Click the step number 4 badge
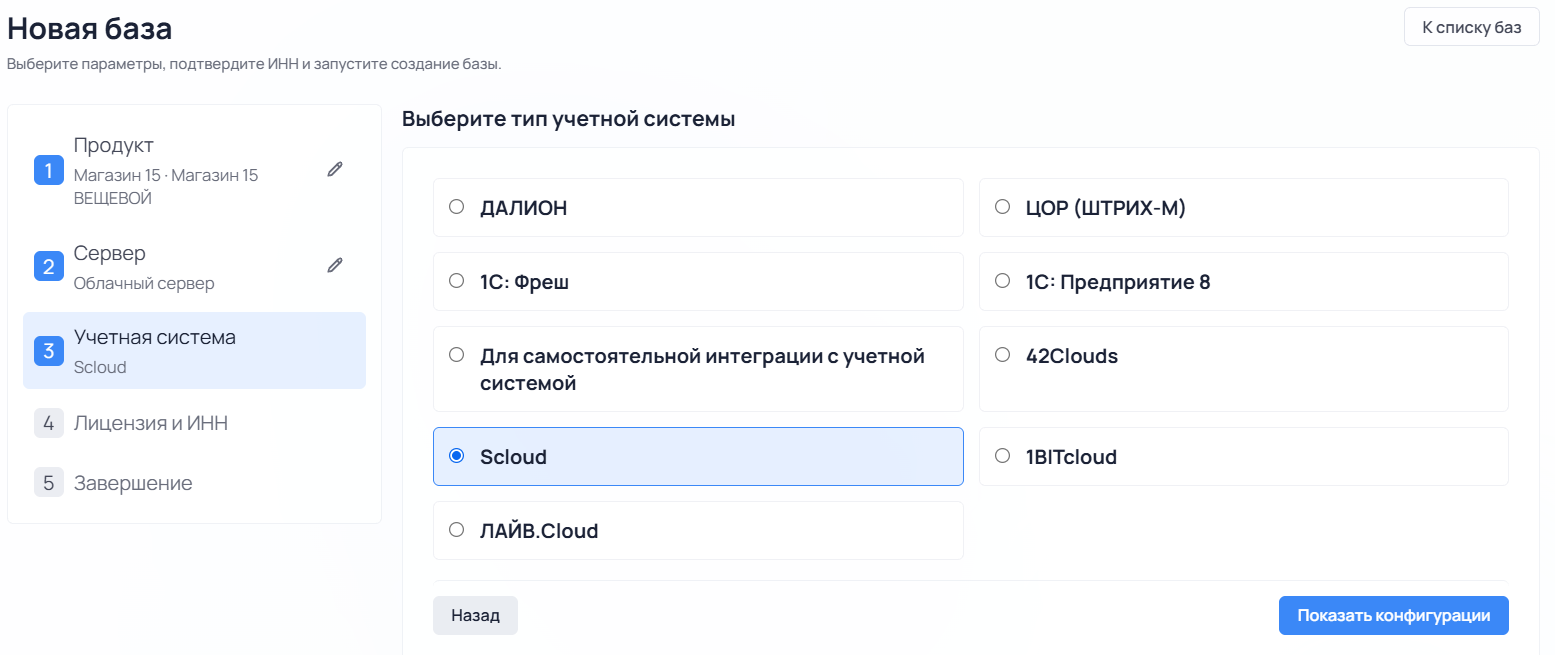The width and height of the screenshot is (1555, 655). pos(49,423)
